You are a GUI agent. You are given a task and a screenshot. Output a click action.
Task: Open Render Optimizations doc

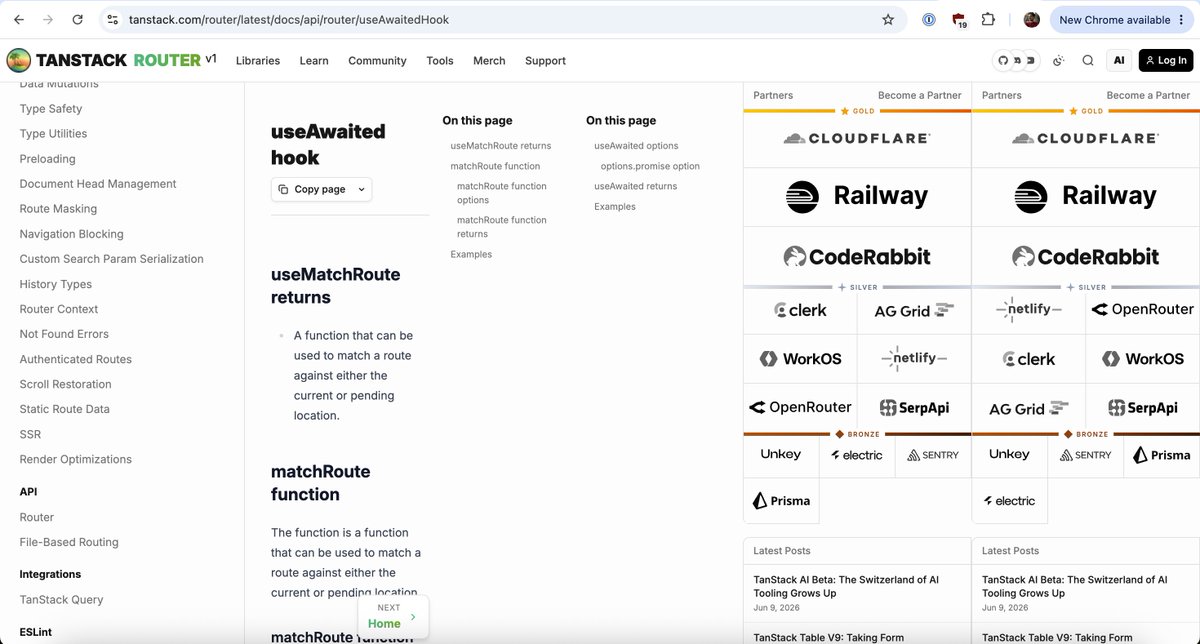76,459
